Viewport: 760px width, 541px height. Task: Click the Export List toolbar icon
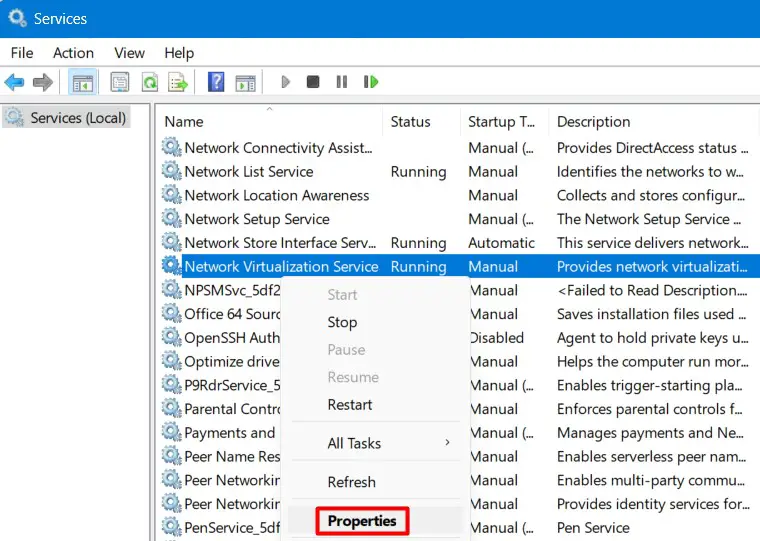(x=178, y=82)
